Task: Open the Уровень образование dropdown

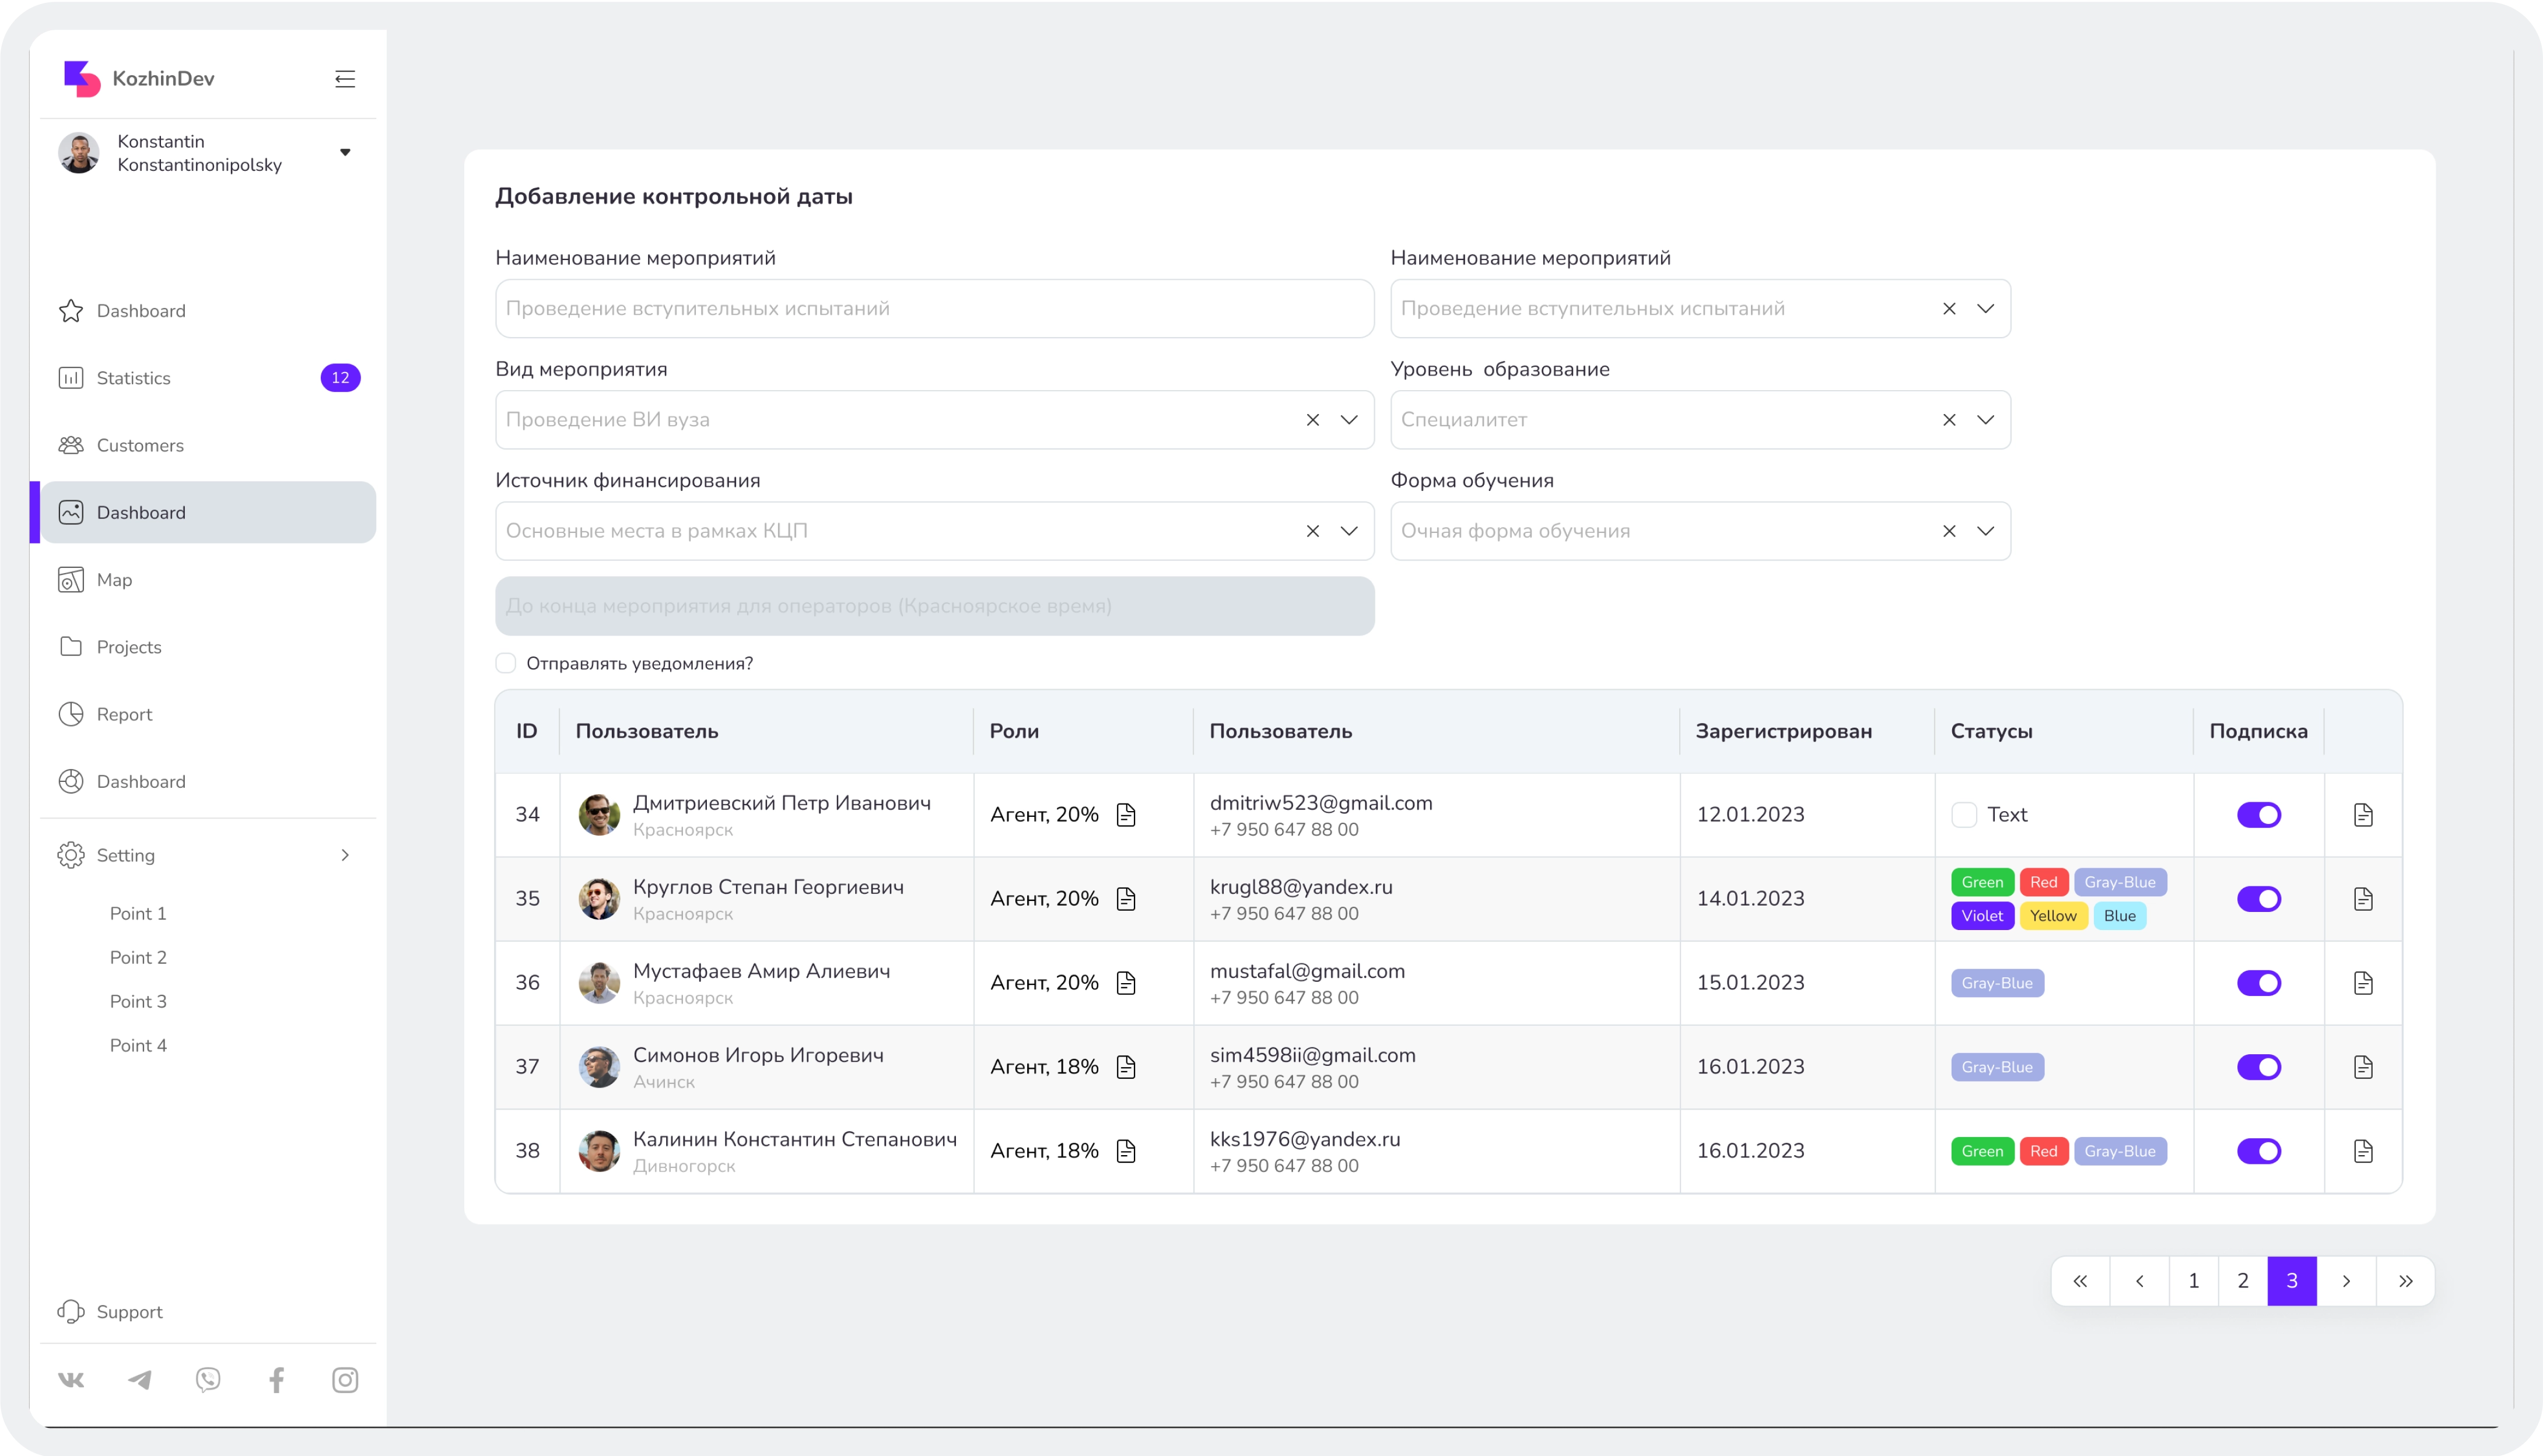Action: [x=1985, y=420]
